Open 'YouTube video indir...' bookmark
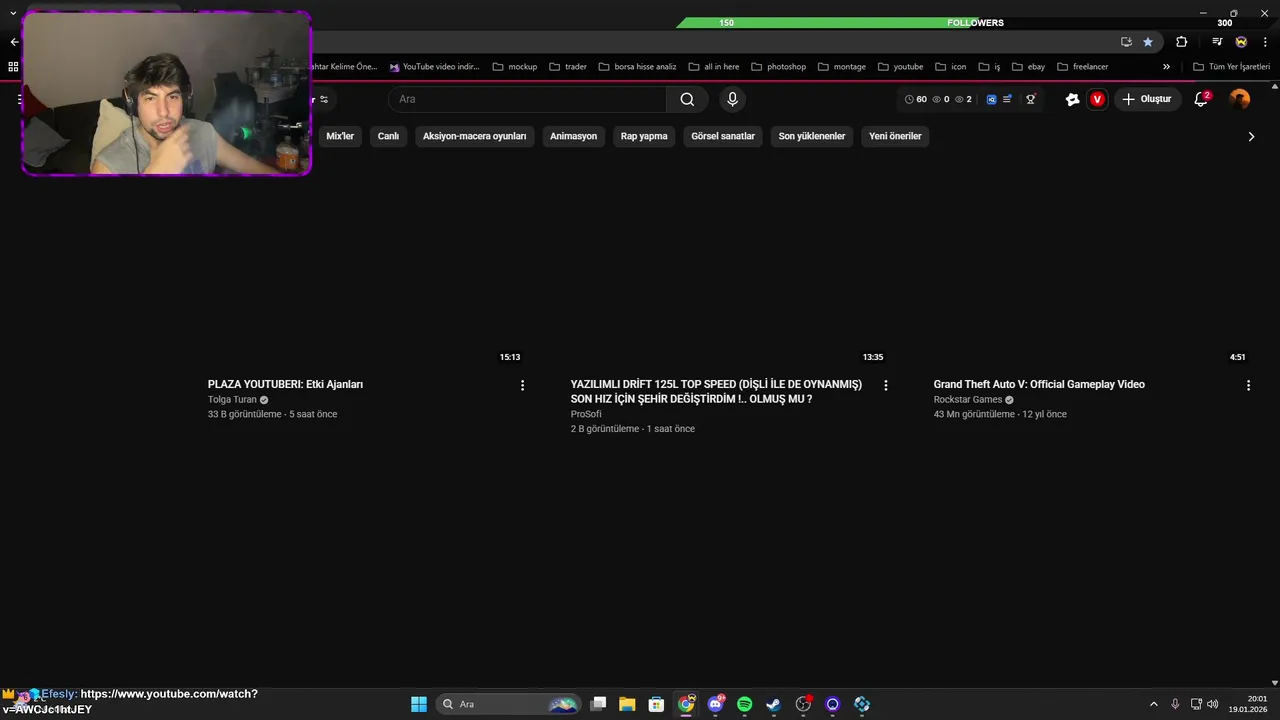The height and width of the screenshot is (720, 1280). tap(435, 67)
